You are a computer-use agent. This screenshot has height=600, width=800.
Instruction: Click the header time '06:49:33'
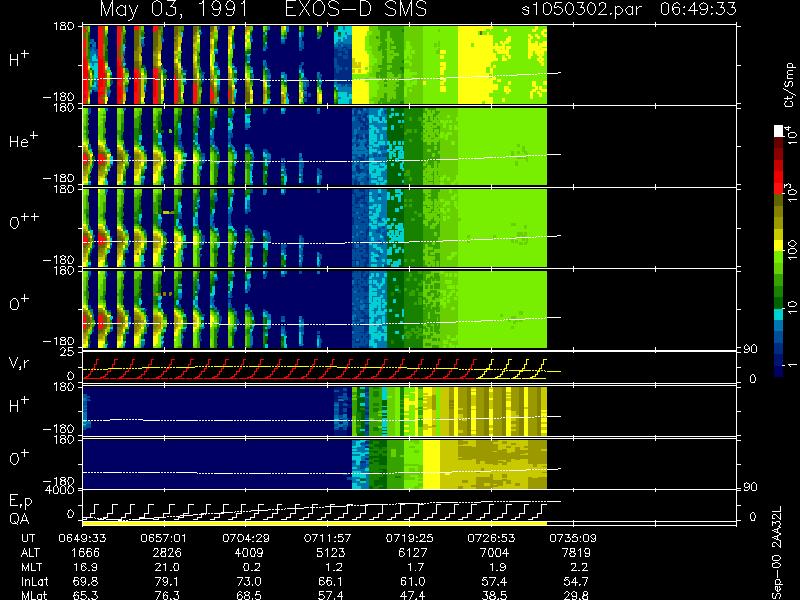point(698,9)
